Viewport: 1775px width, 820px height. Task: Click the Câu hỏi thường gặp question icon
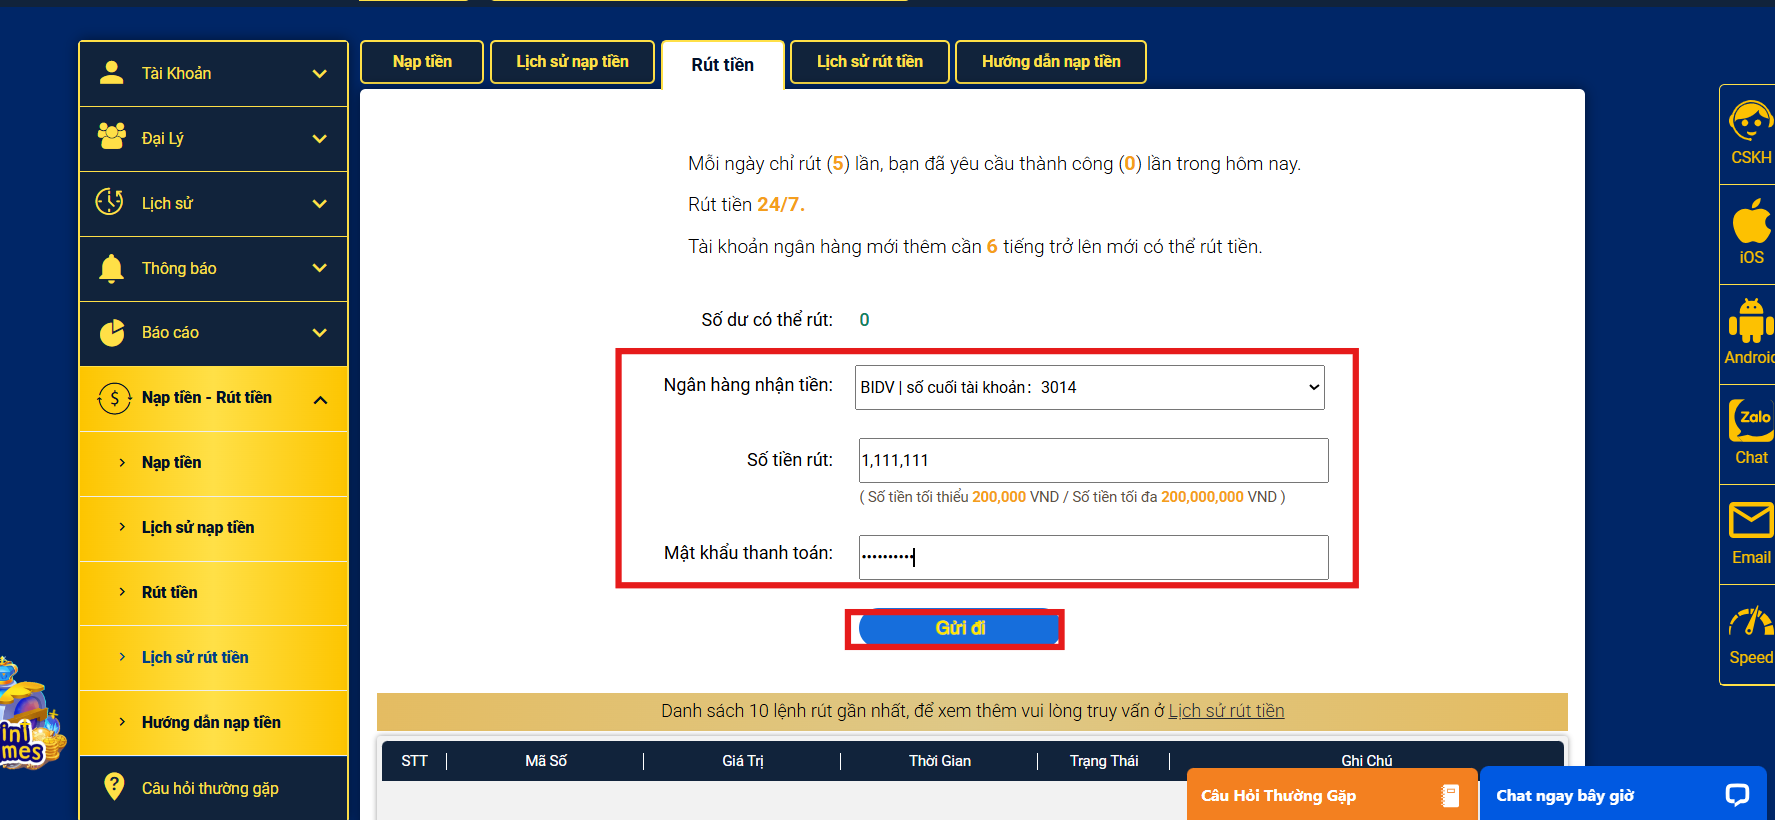114,787
